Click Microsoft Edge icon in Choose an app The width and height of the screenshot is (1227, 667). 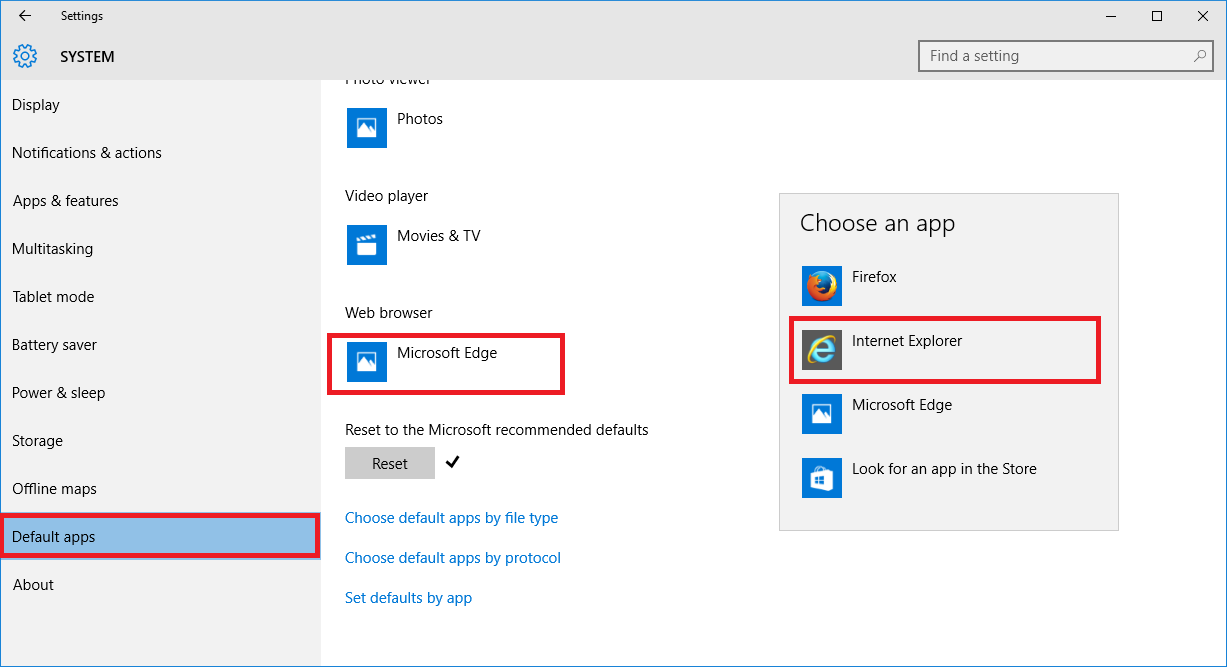click(821, 414)
